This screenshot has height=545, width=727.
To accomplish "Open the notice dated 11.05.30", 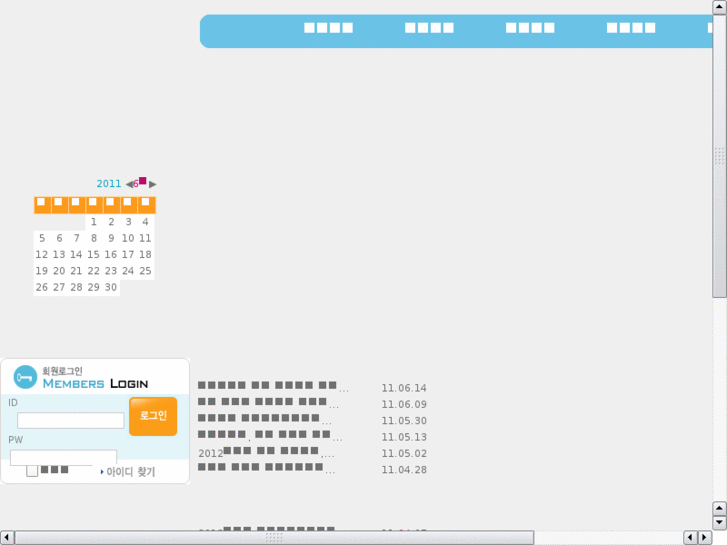I will coord(265,418).
